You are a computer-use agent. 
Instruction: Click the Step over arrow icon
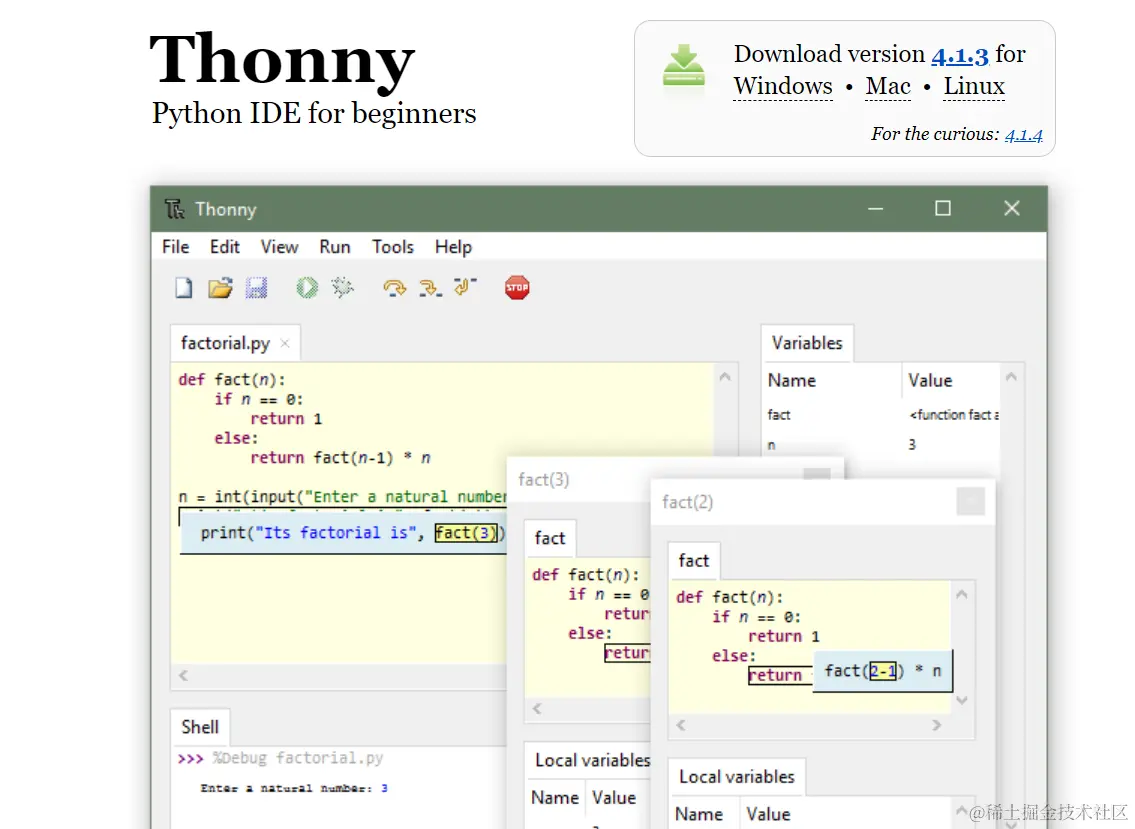394,288
